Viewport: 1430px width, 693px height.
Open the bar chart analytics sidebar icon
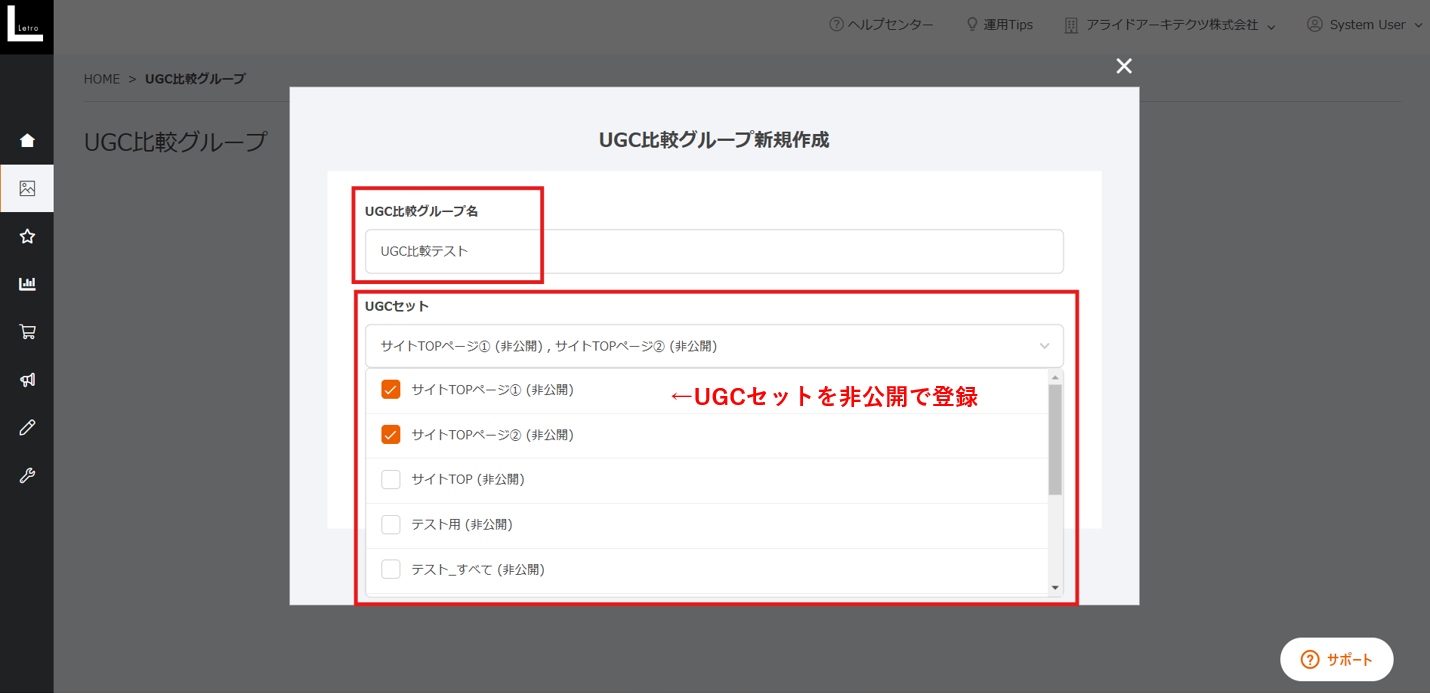(x=26, y=283)
